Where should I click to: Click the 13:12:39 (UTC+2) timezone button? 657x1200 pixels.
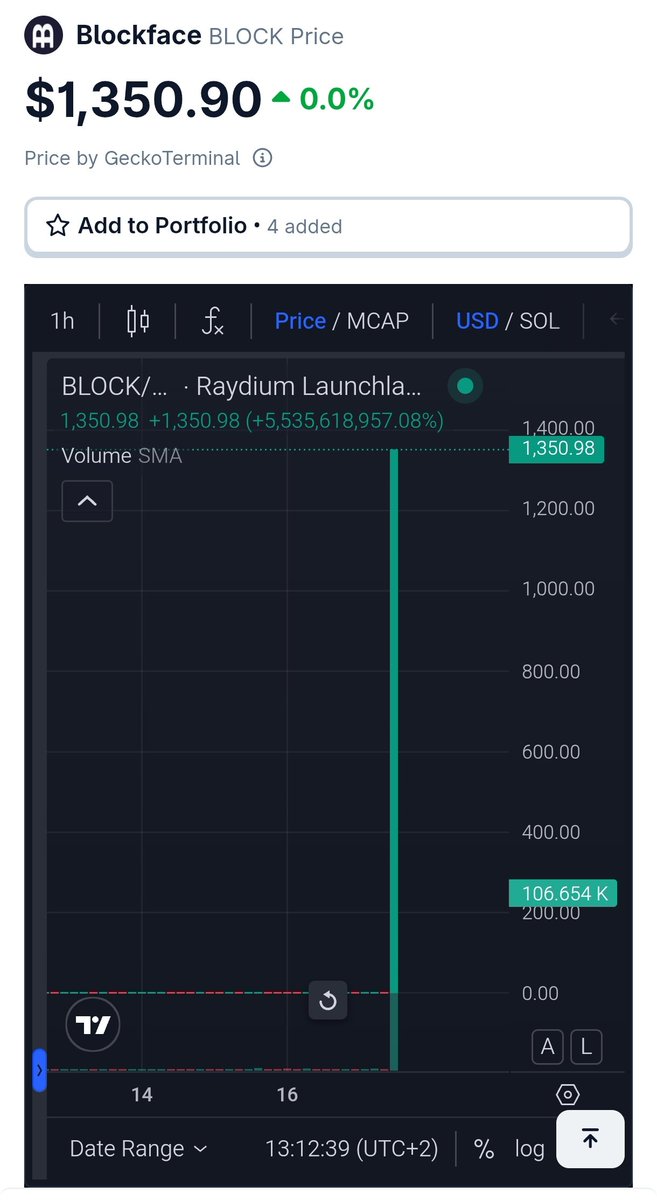click(x=351, y=1149)
